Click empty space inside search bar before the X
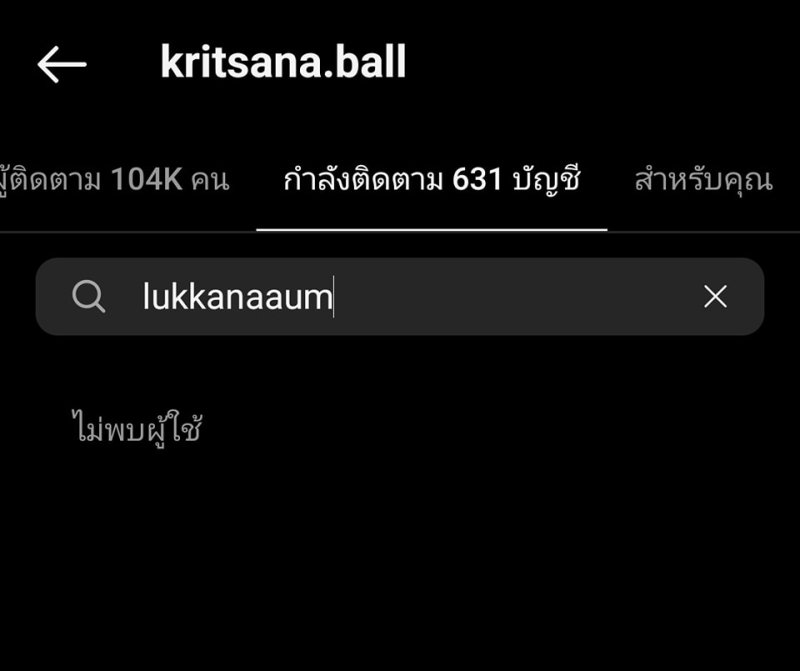800x671 pixels. [x=515, y=296]
